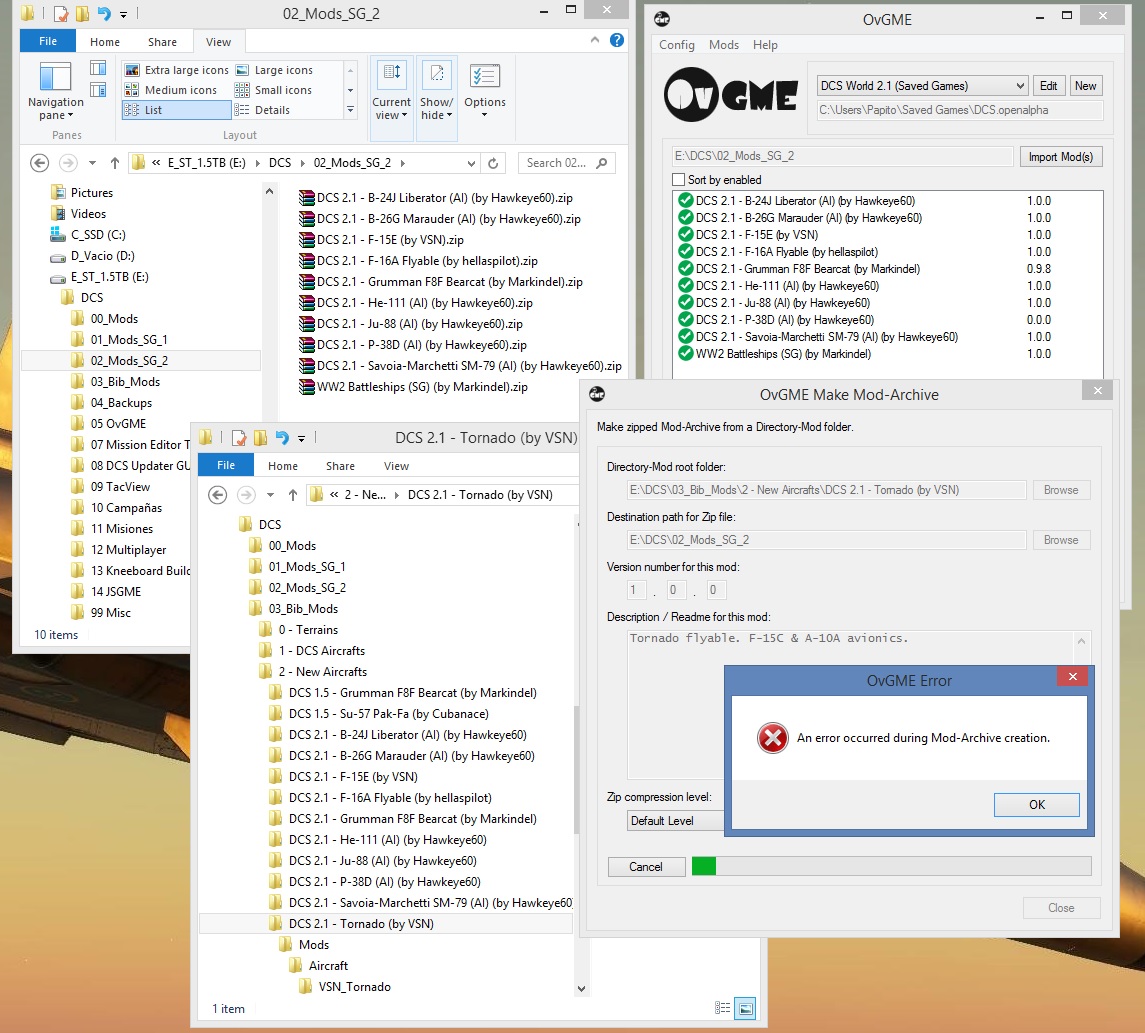Click Up arrow in 02_Mods_SG_2 window
1145x1033 pixels.
pyautogui.click(x=114, y=163)
